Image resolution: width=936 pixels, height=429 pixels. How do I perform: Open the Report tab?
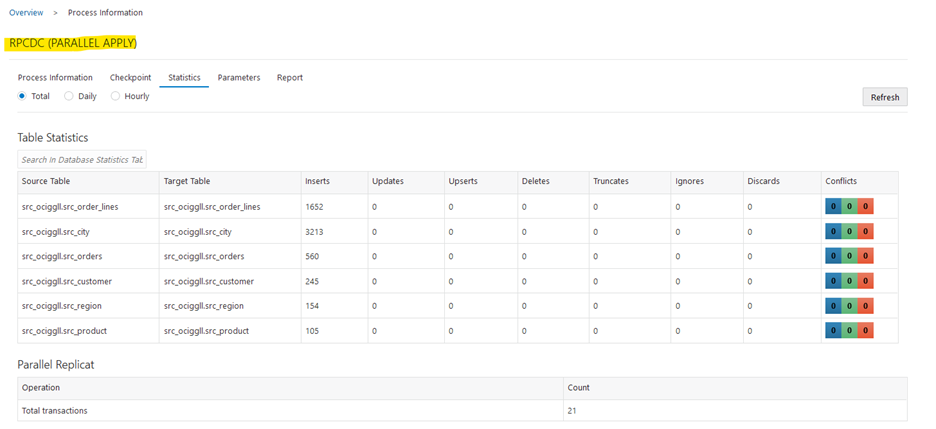(x=290, y=77)
